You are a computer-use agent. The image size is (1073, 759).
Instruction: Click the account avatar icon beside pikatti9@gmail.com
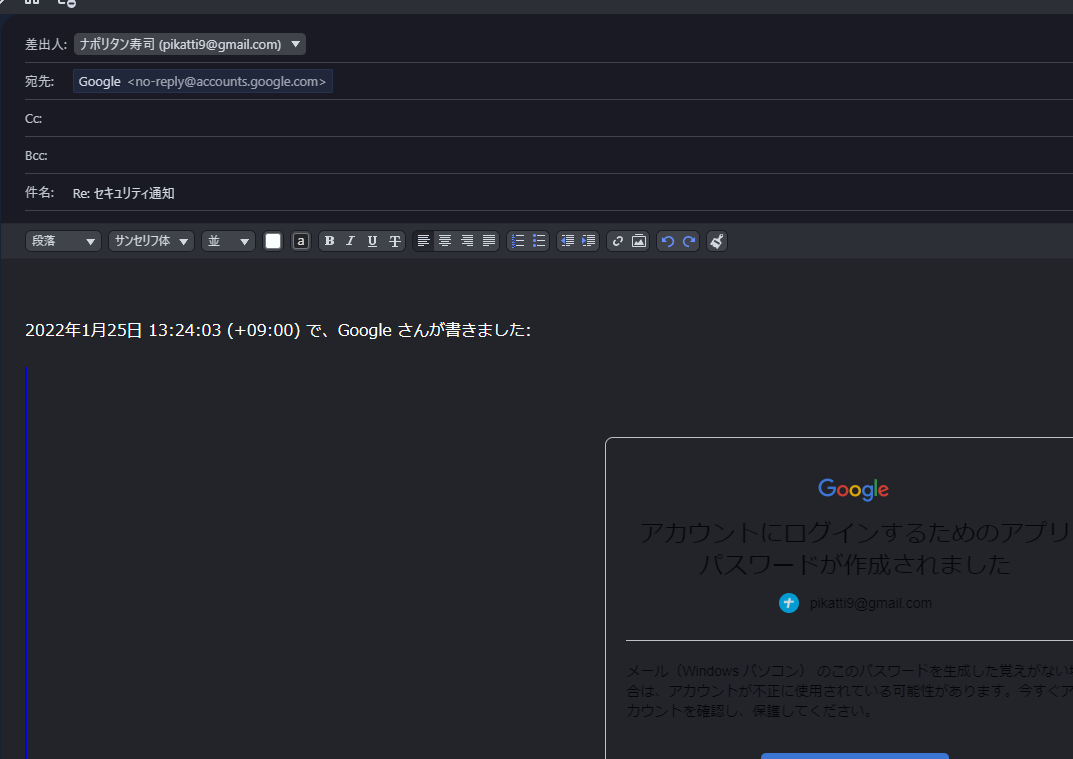point(789,603)
